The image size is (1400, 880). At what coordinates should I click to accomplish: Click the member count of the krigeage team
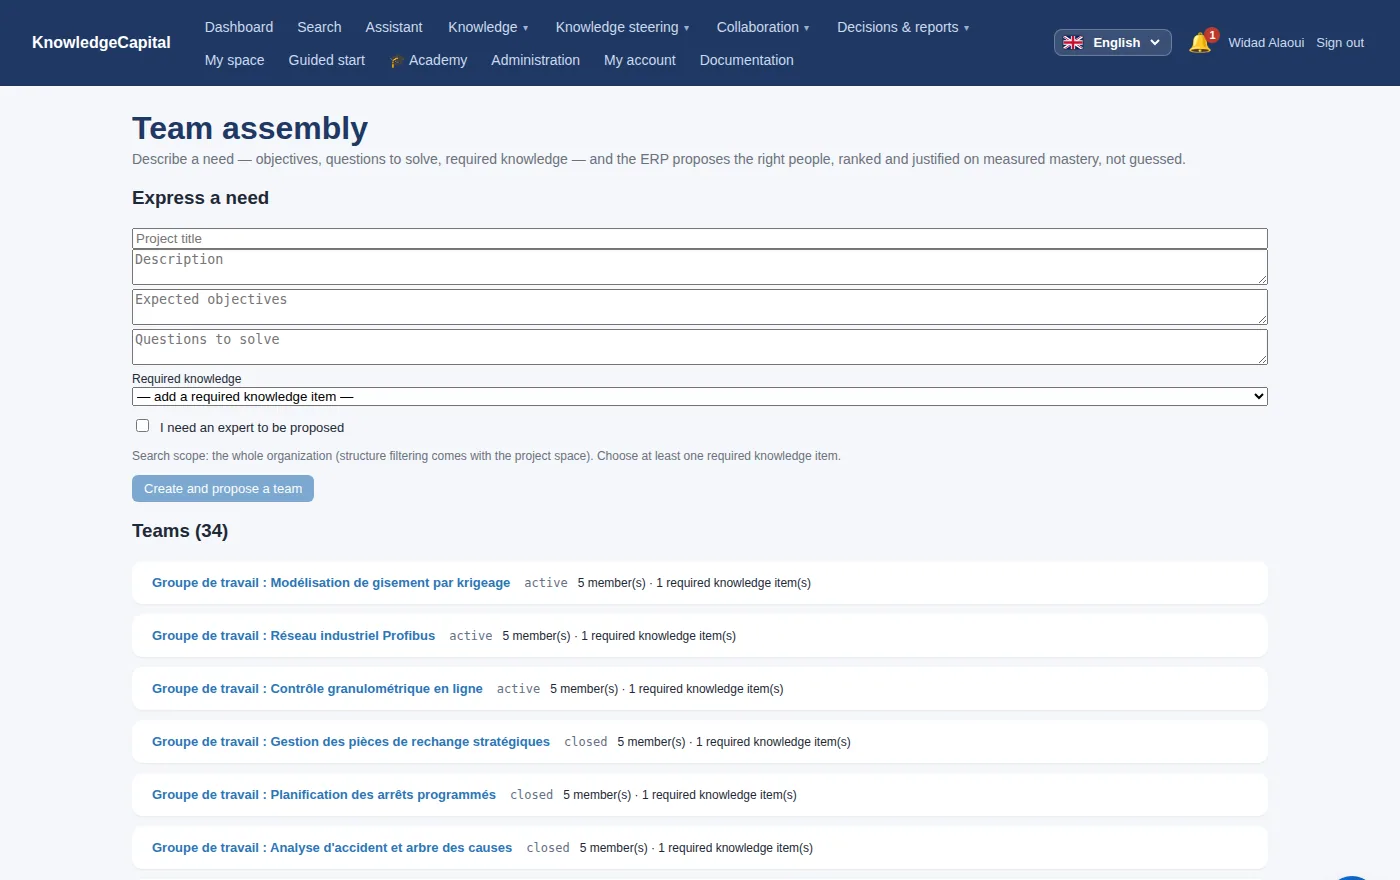click(612, 583)
